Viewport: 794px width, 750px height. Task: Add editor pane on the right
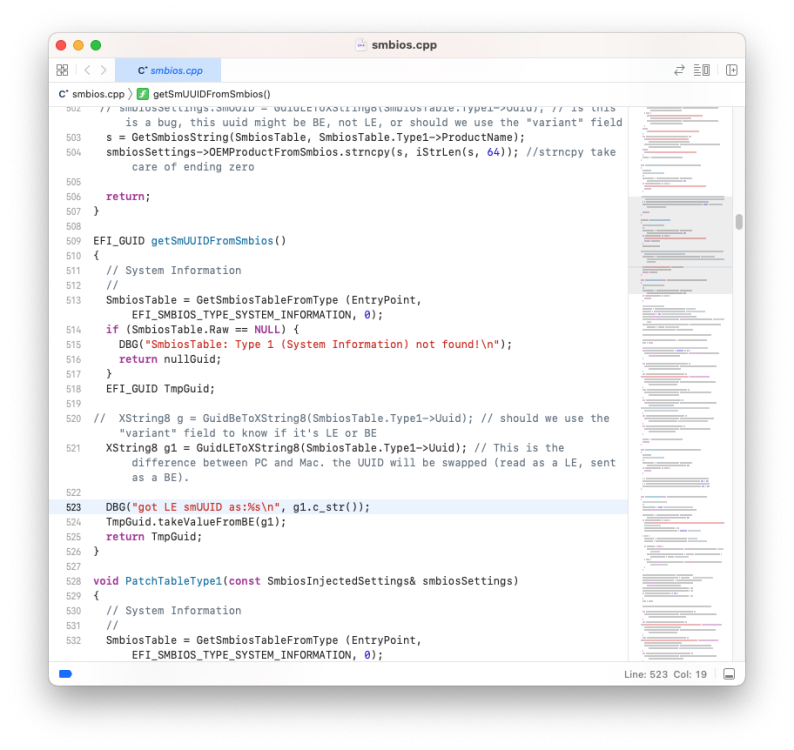point(731,70)
